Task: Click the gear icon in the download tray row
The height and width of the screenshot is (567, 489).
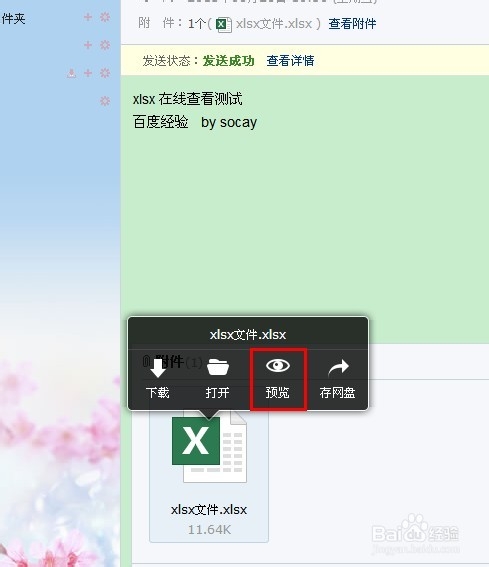Action: (x=105, y=73)
